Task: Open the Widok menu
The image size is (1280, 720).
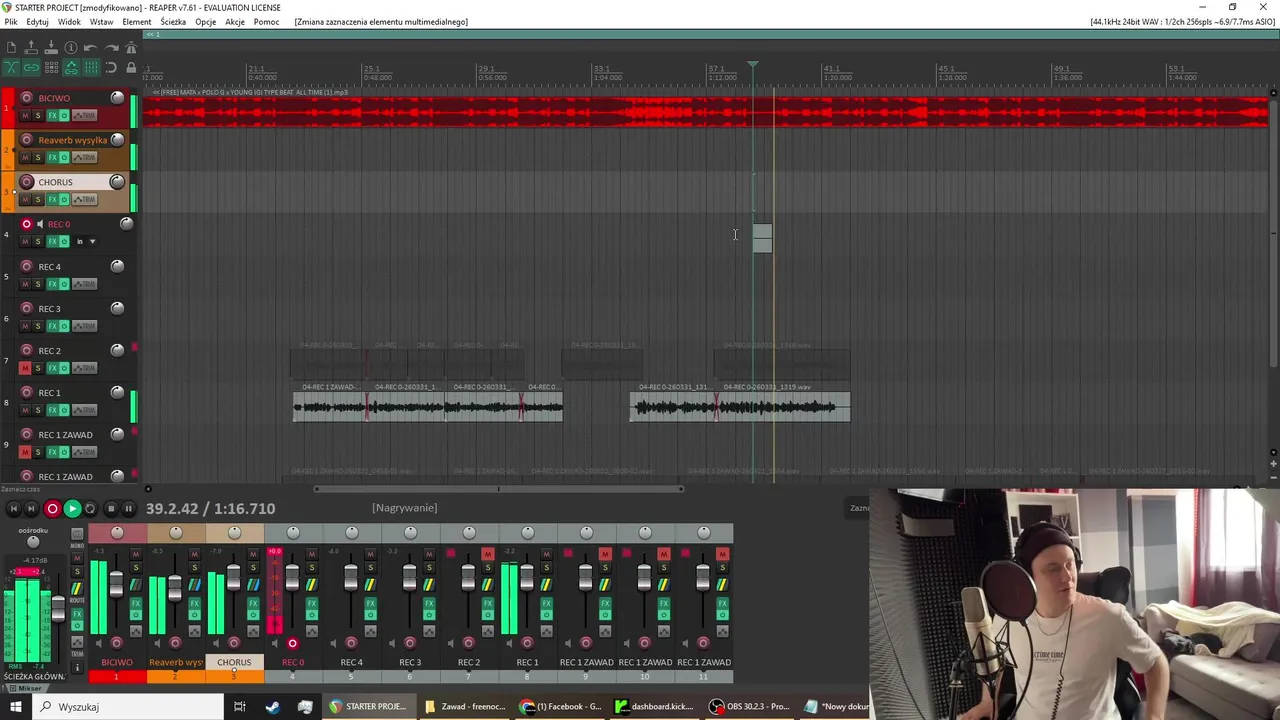Action: 69,22
